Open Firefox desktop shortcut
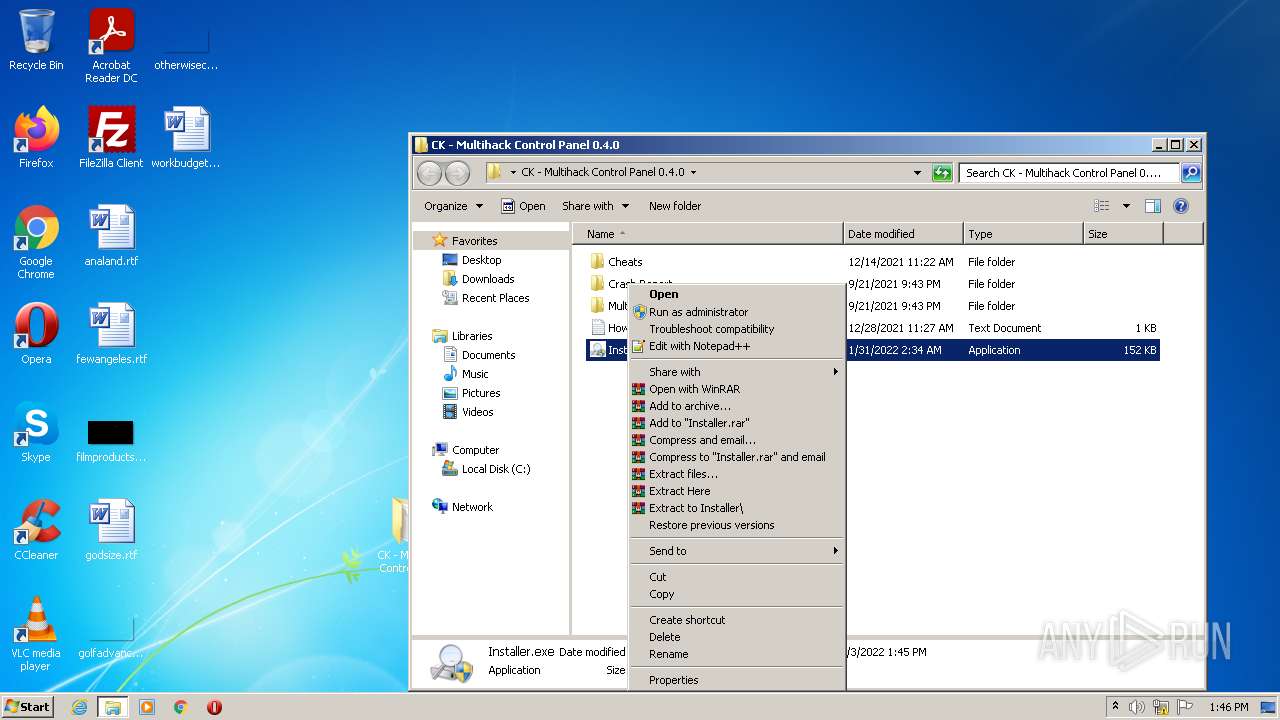This screenshot has height=720, width=1280. (36, 137)
